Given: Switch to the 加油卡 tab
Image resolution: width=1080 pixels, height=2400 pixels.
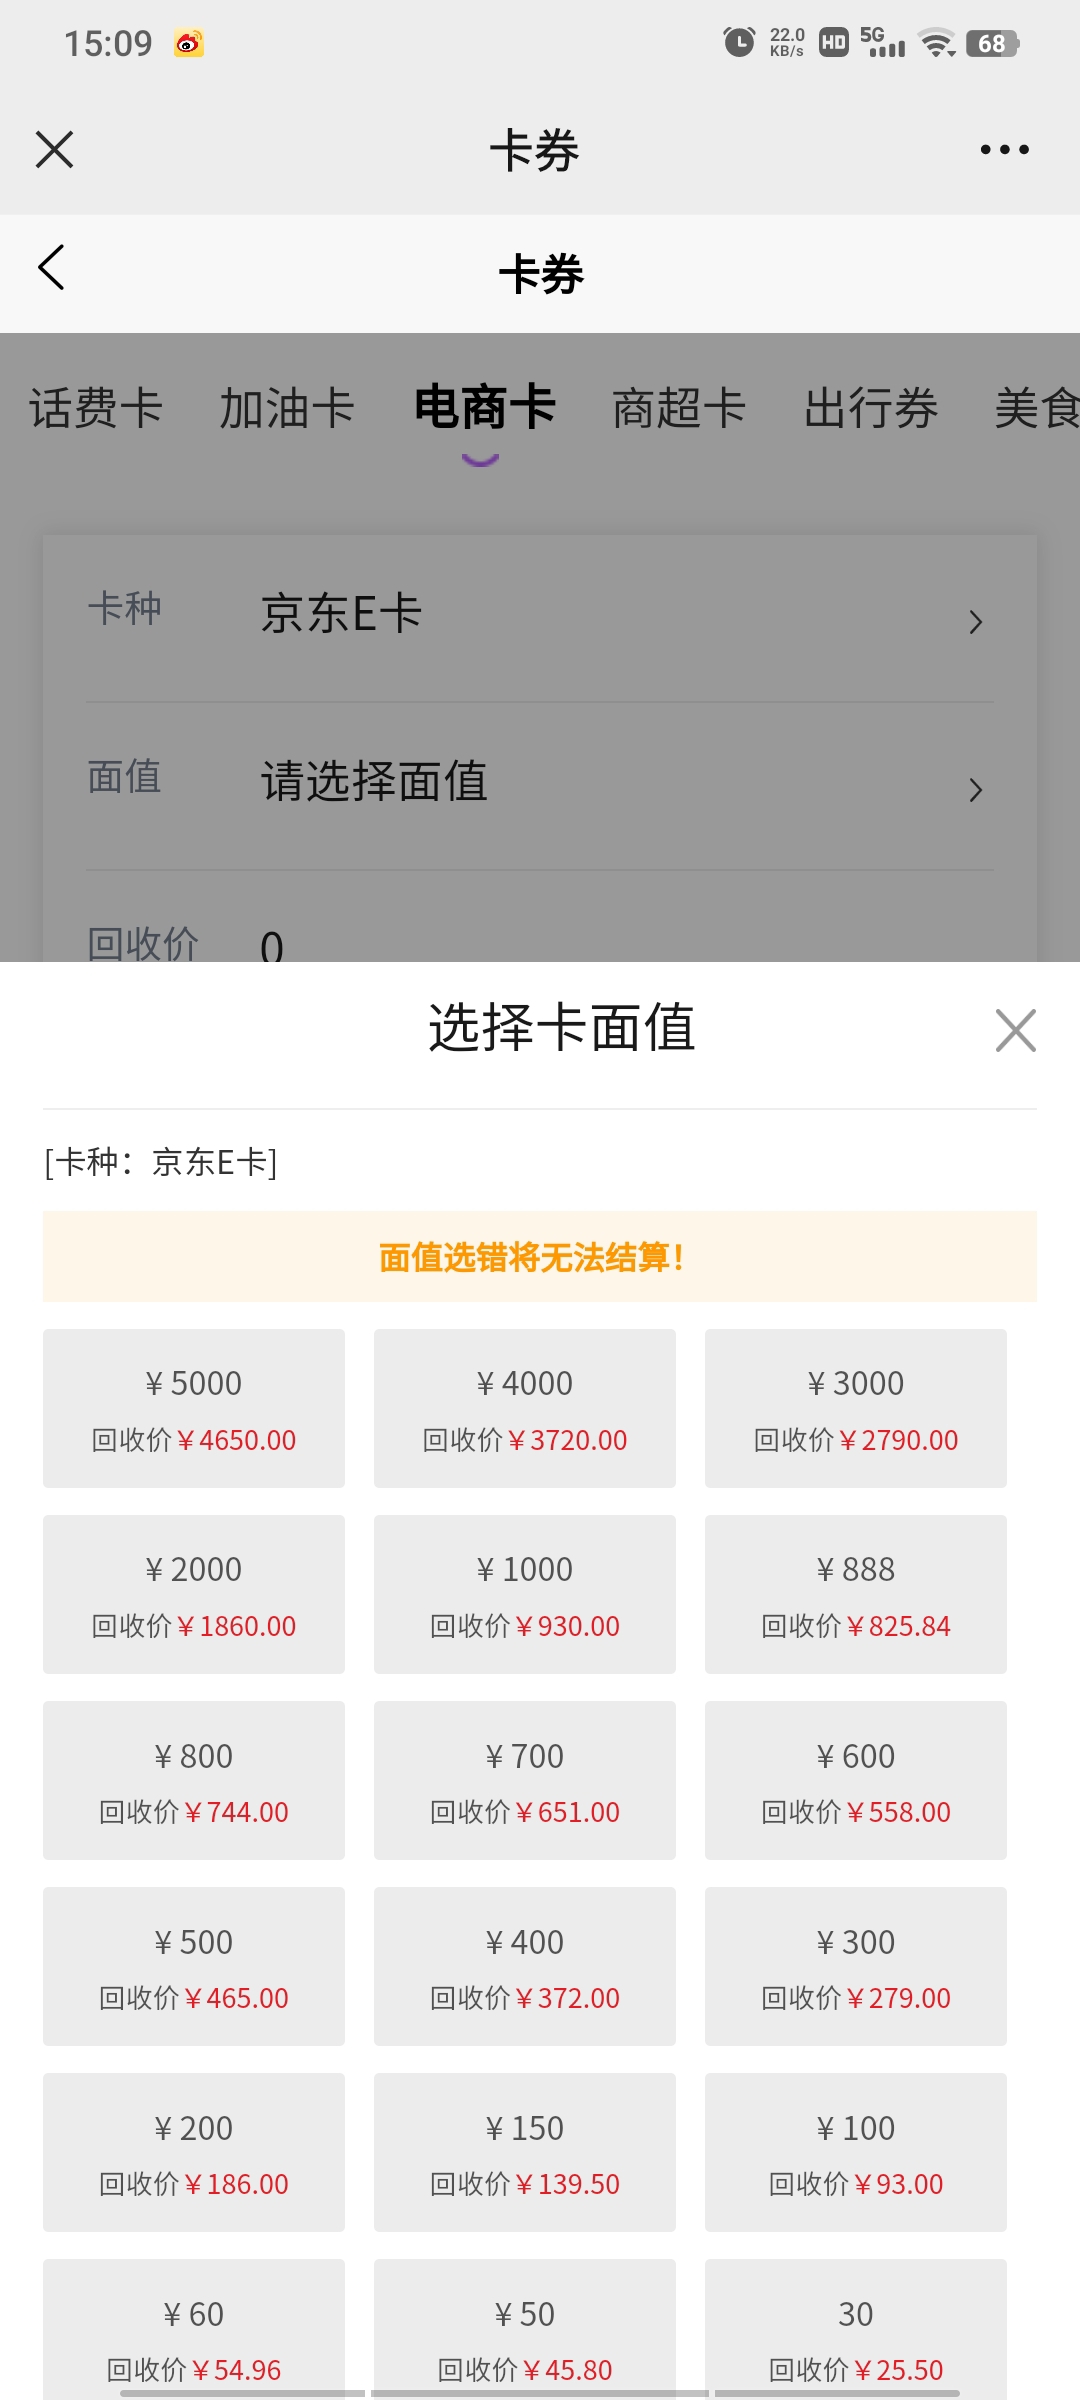Looking at the screenshot, I should click(287, 408).
